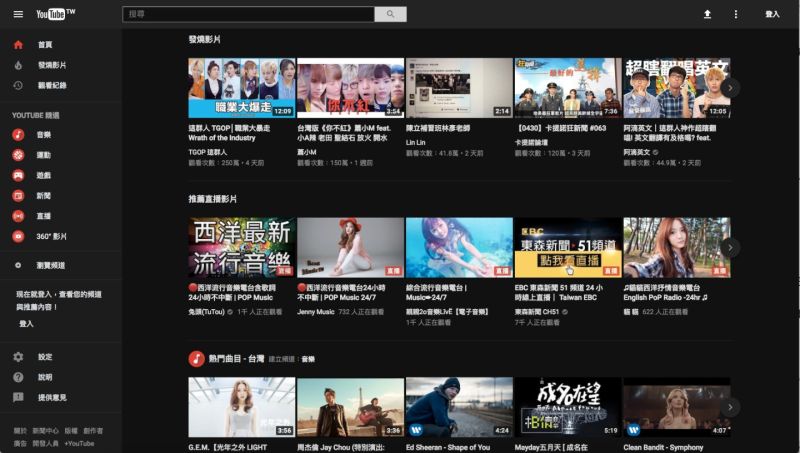Image resolution: width=800 pixels, height=453 pixels.
Task: Click the 東森新聞 CH51 channel name
Action: pos(537,312)
